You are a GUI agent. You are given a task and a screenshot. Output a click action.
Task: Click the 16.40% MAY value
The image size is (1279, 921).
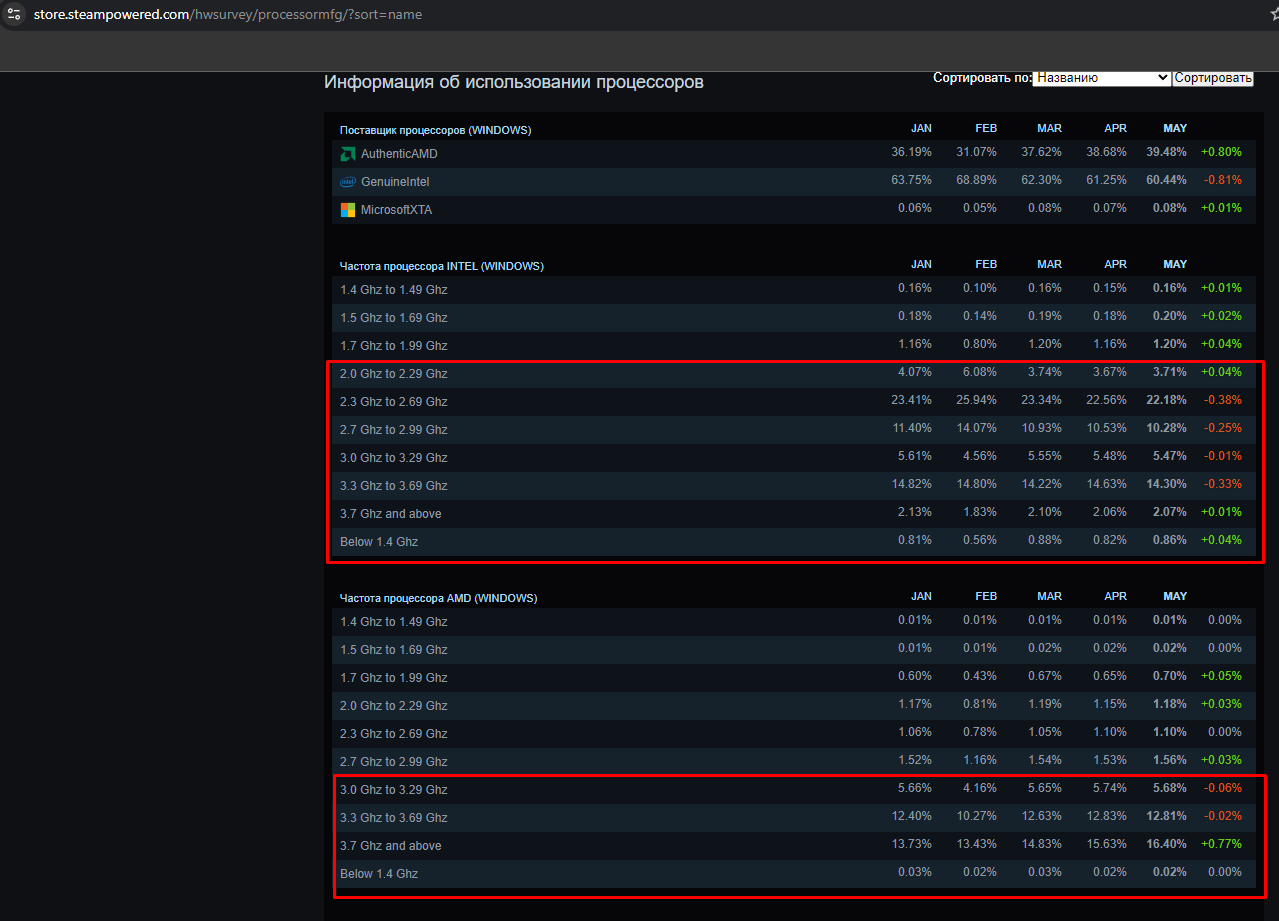point(1166,844)
